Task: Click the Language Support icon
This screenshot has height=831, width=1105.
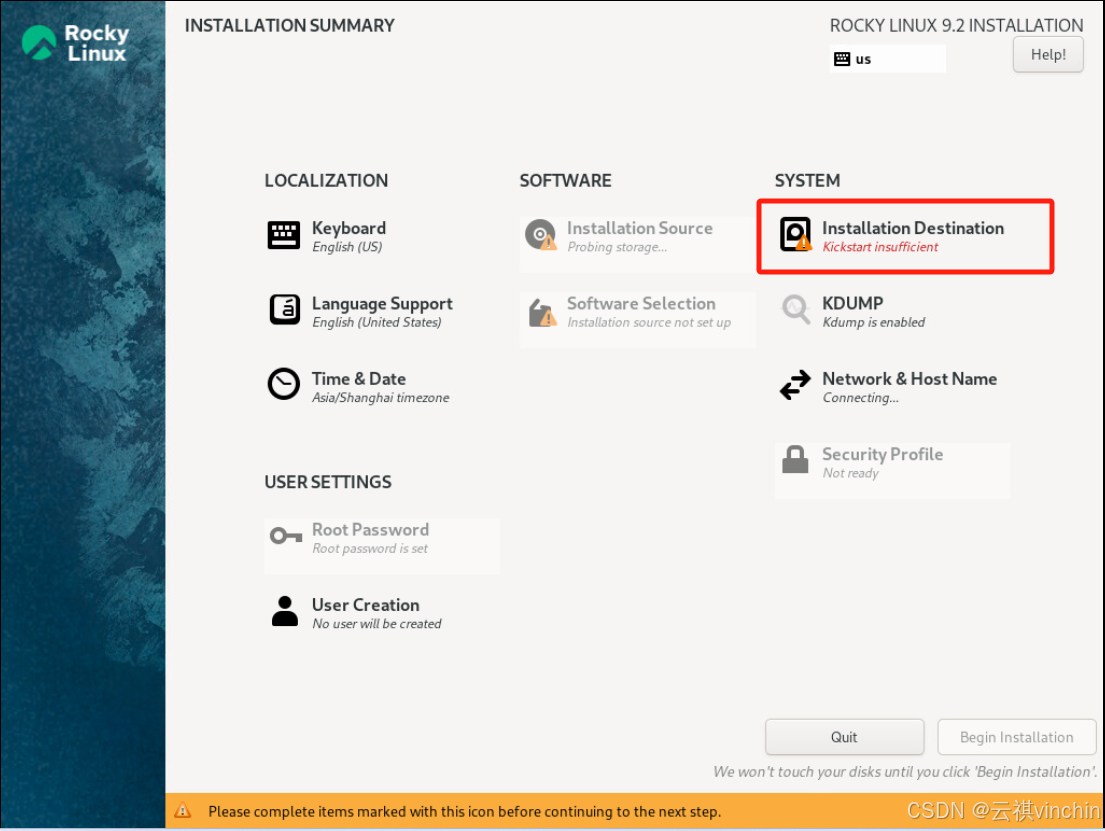Action: (x=285, y=310)
